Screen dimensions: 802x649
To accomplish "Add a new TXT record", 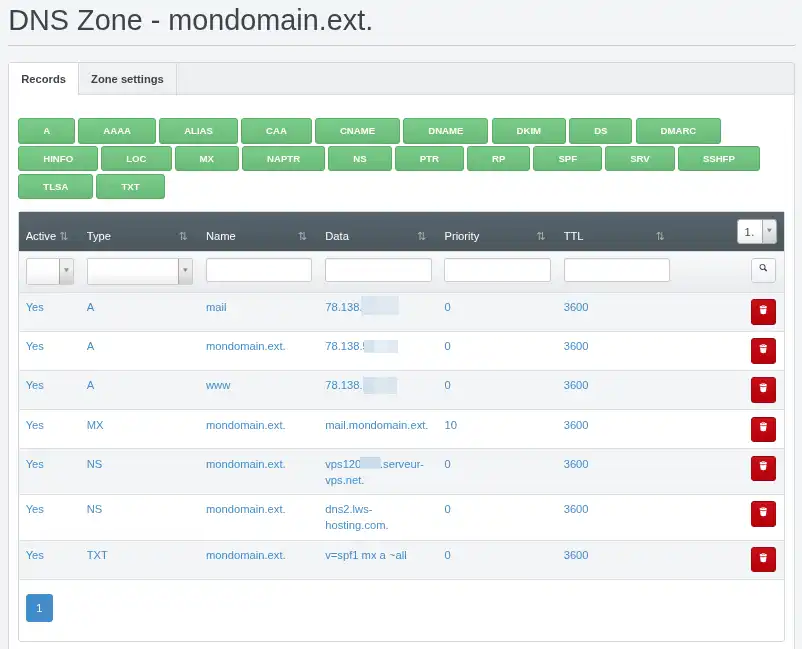I will (130, 187).
